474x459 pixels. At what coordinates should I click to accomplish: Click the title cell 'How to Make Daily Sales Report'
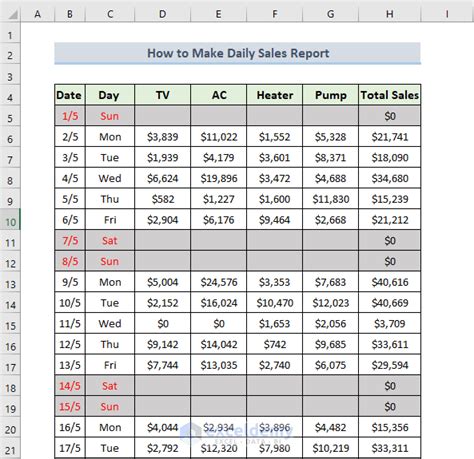238,53
